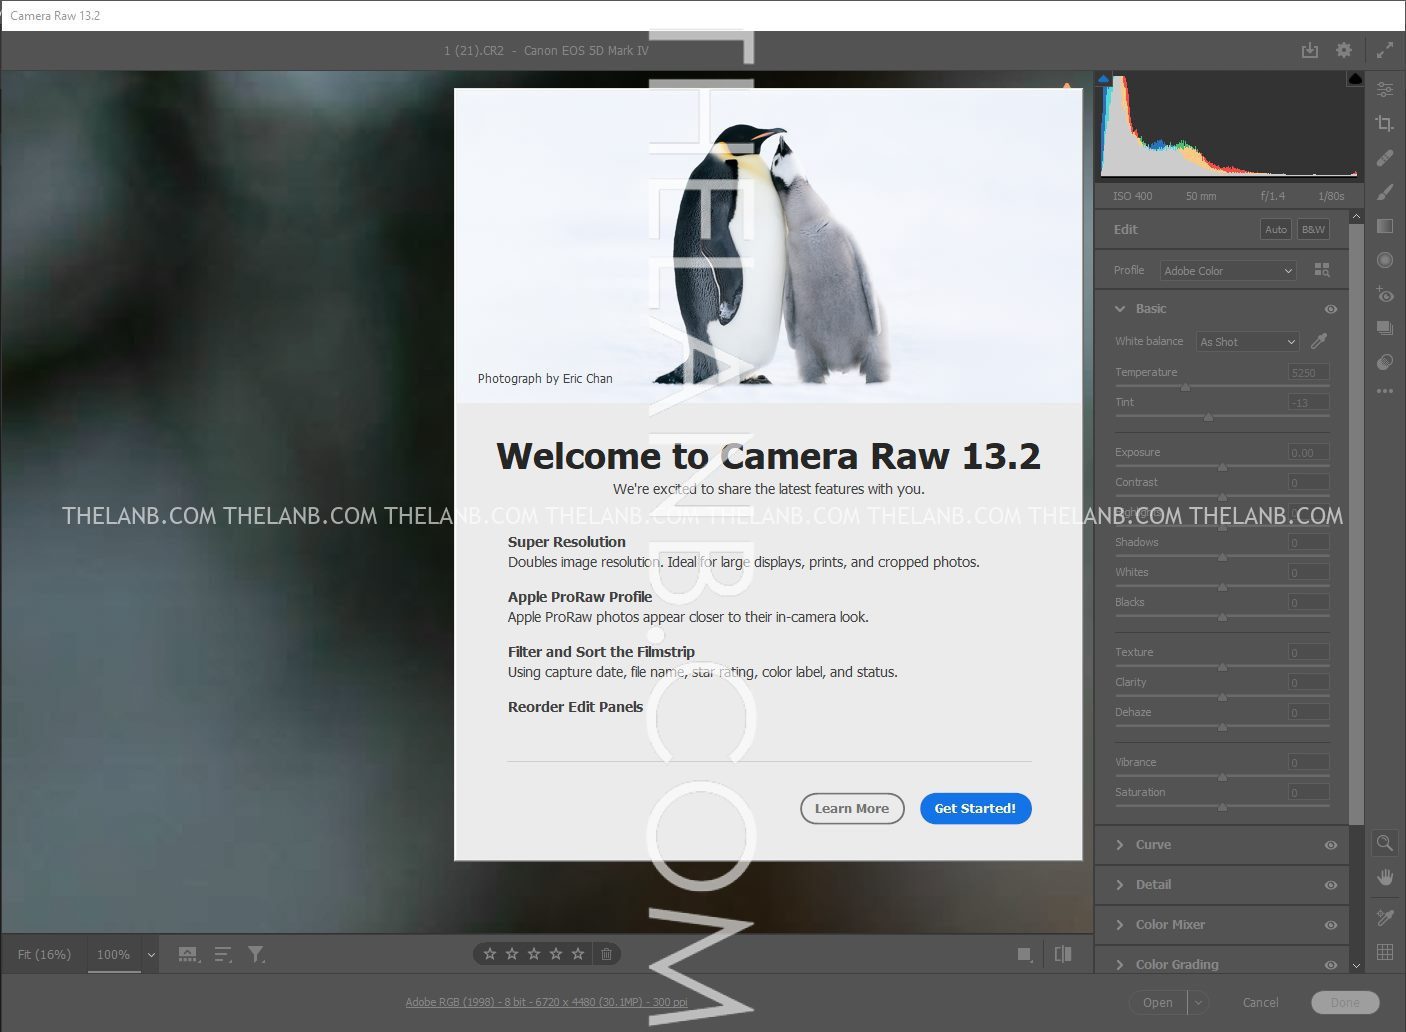Click the White Balance eyedropper tool
This screenshot has width=1406, height=1032.
pos(1319,341)
